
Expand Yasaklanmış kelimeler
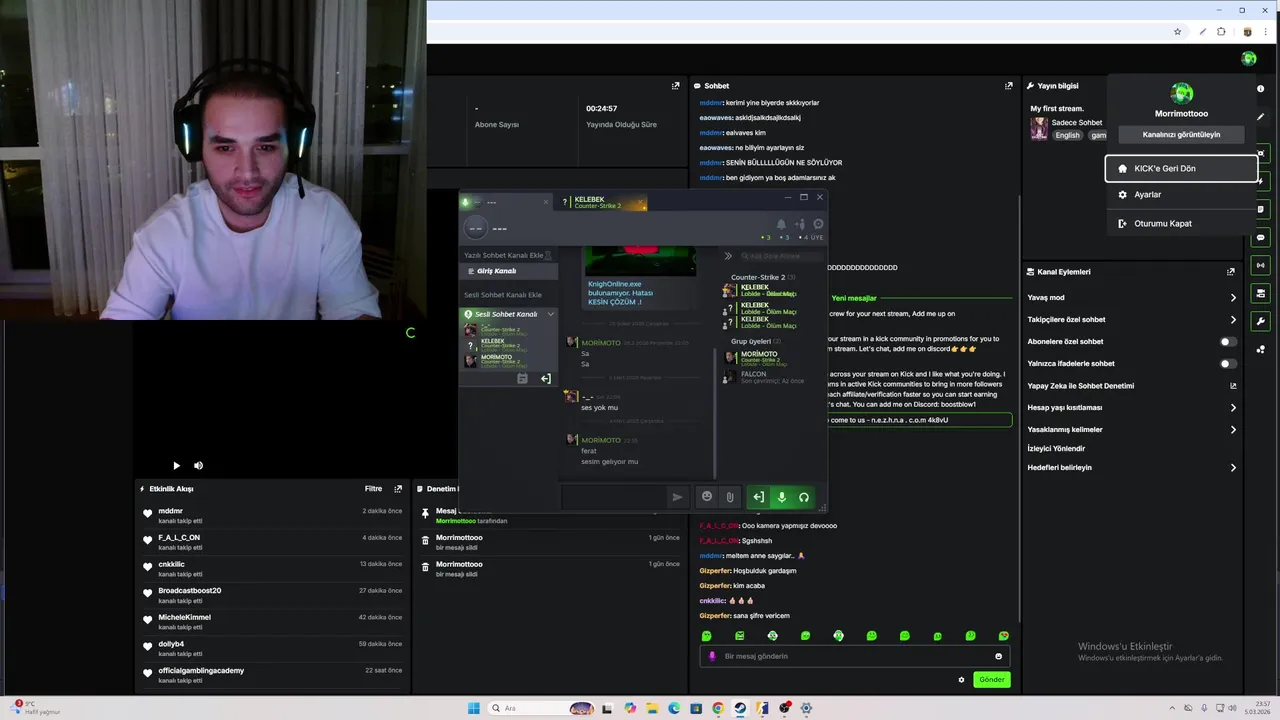[x=1233, y=430]
